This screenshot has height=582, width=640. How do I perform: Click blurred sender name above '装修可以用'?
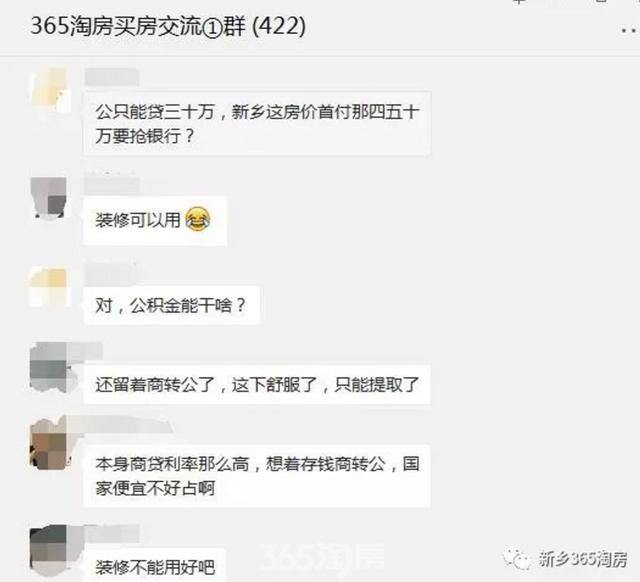[111, 184]
